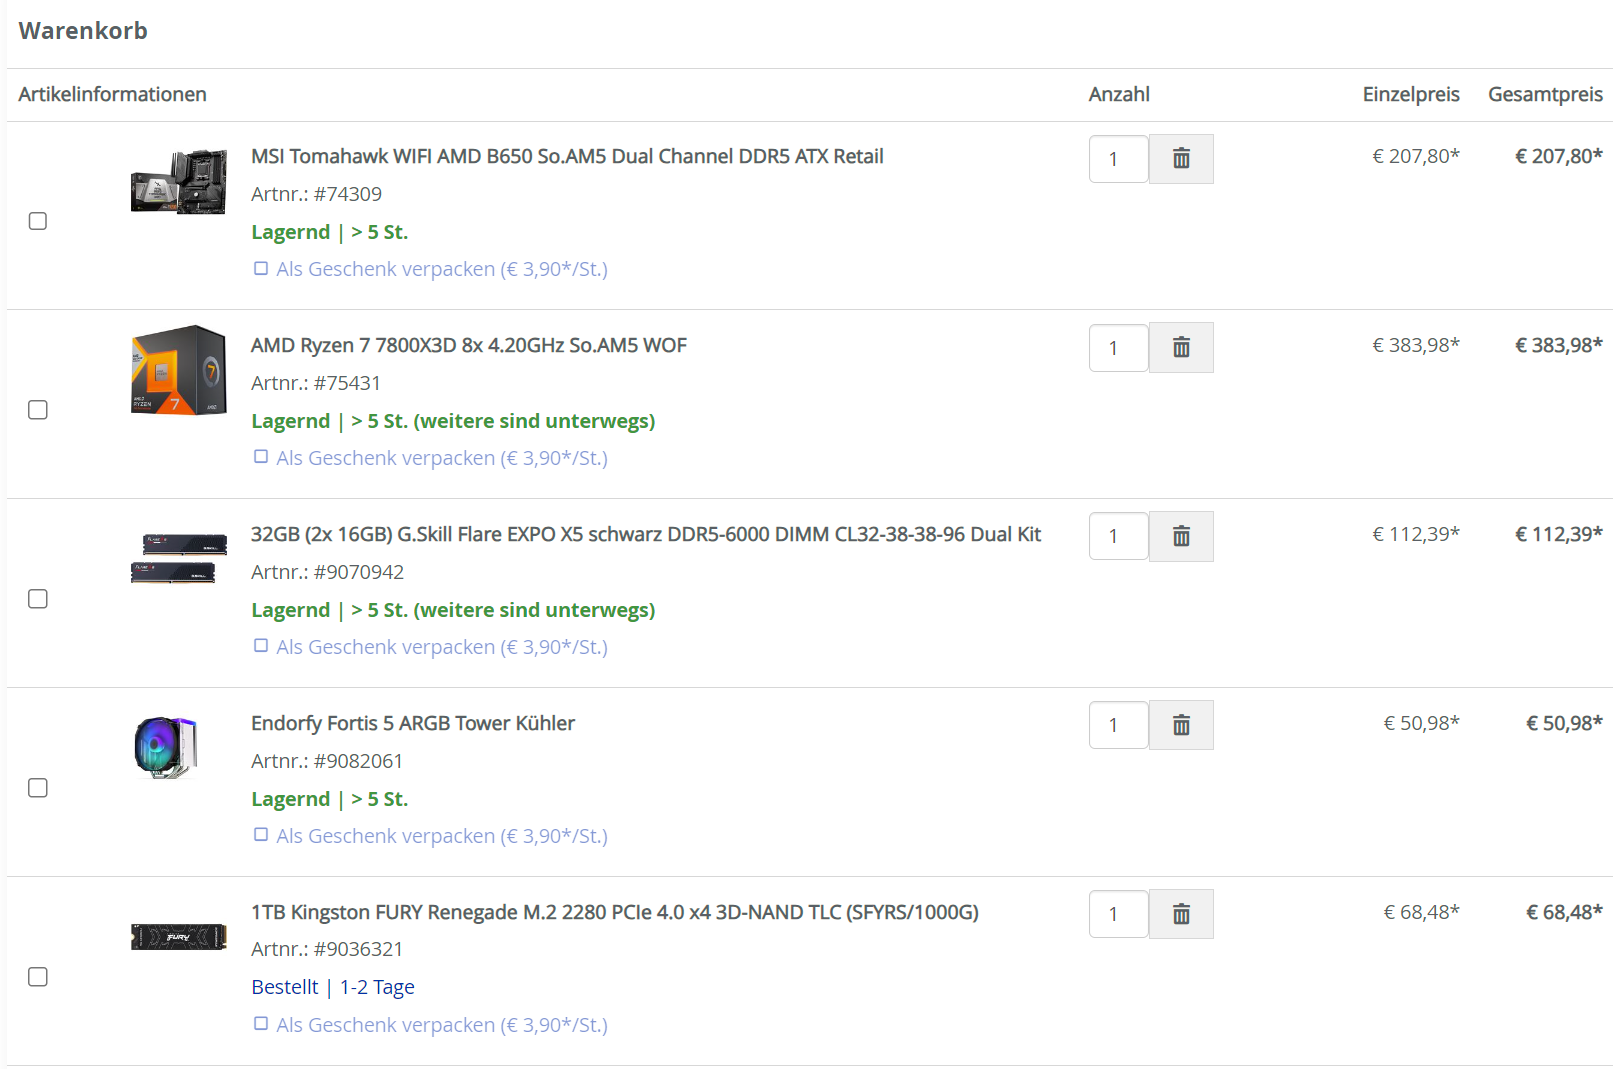Mark the Kingston FURY Renegade row checkbox
The height and width of the screenshot is (1069, 1613).
(38, 977)
